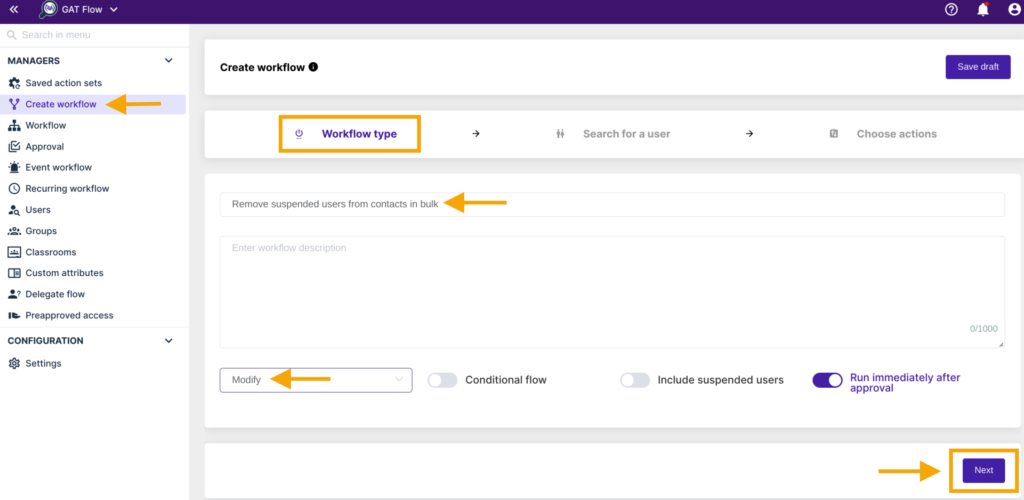The height and width of the screenshot is (500, 1024).
Task: Open the Modify workflow type dropdown
Action: tap(315, 380)
